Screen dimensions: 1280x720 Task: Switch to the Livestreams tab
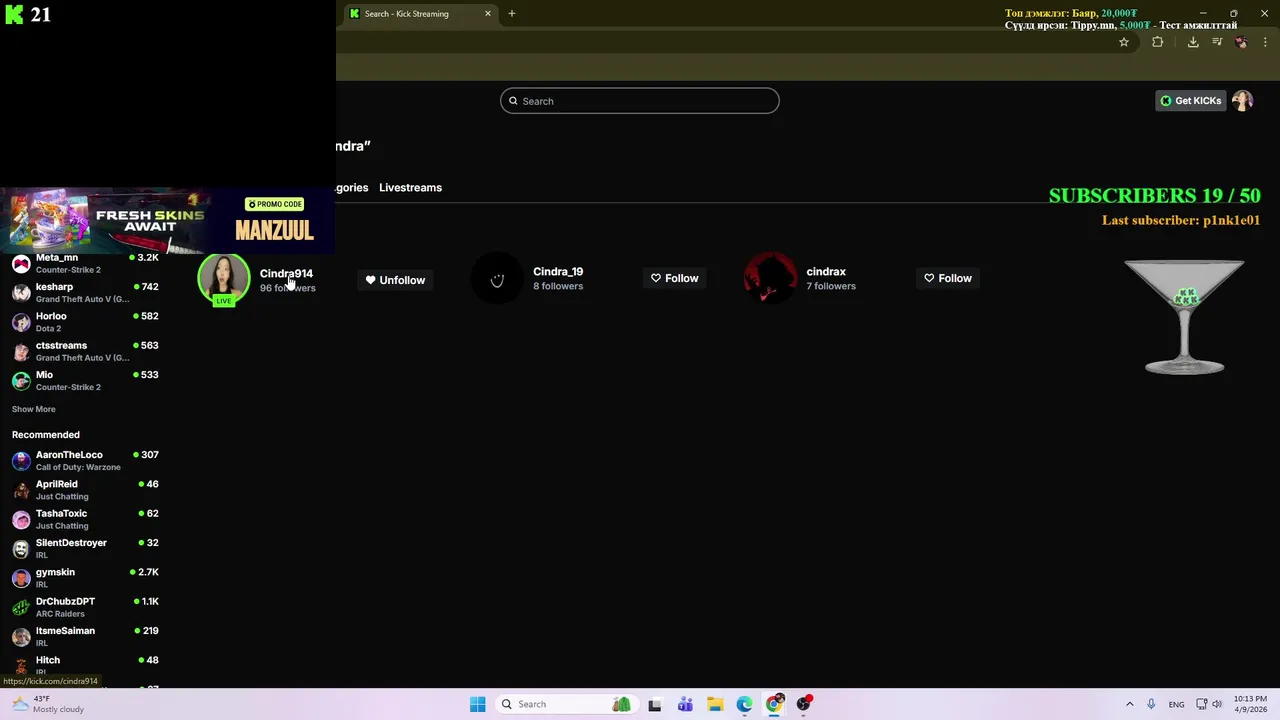410,188
